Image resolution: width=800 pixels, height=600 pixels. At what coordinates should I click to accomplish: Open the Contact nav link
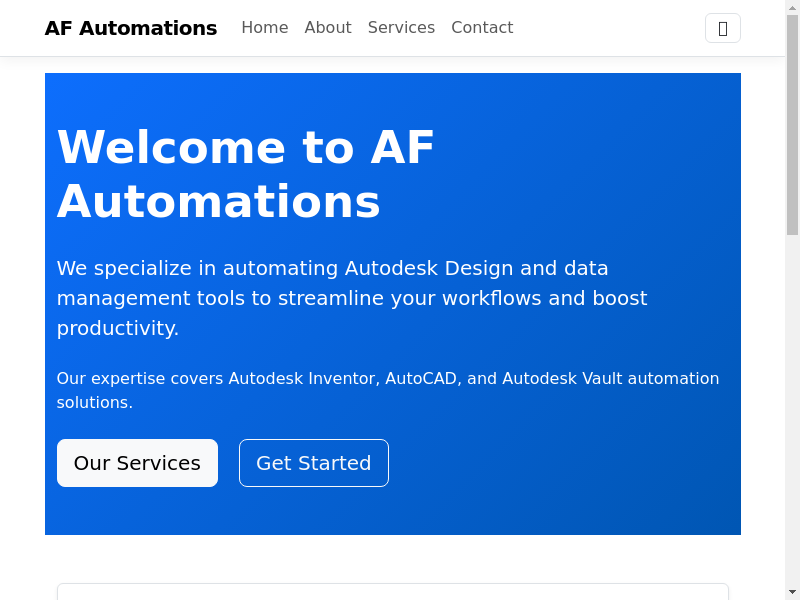pyautogui.click(x=482, y=28)
